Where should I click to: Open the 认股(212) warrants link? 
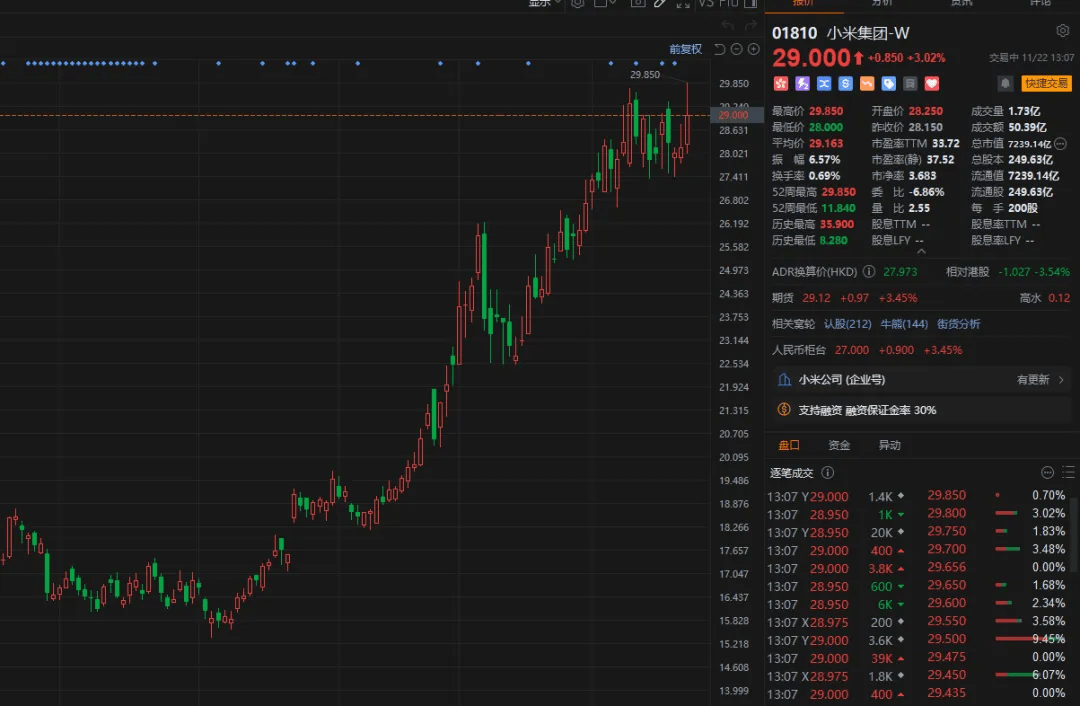(848, 324)
